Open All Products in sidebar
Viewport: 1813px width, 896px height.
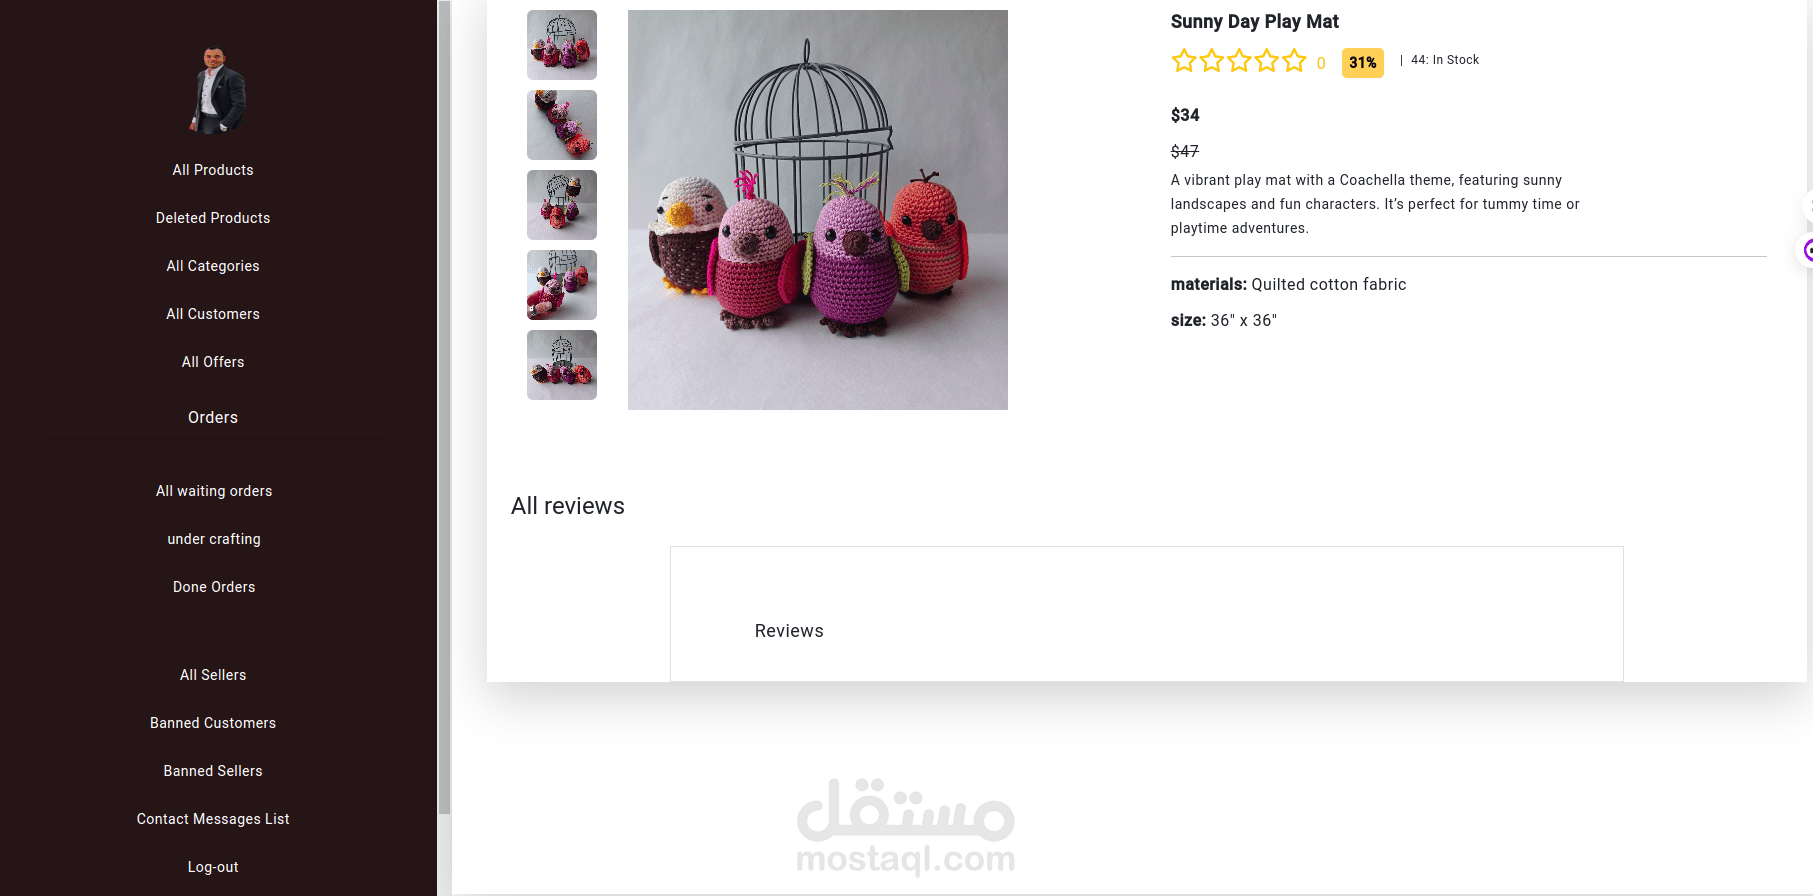[x=213, y=170]
